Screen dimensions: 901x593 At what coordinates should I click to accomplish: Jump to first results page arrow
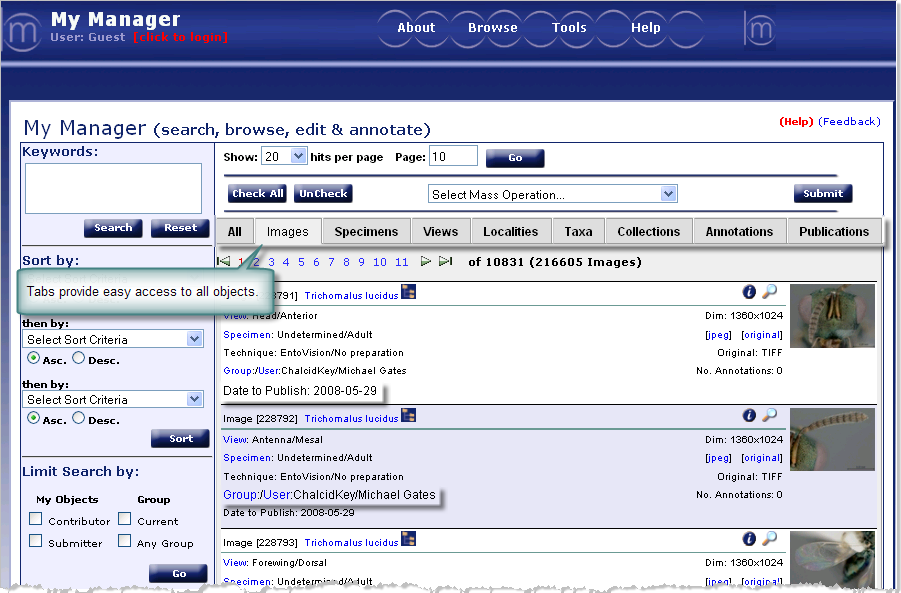pyautogui.click(x=224, y=262)
